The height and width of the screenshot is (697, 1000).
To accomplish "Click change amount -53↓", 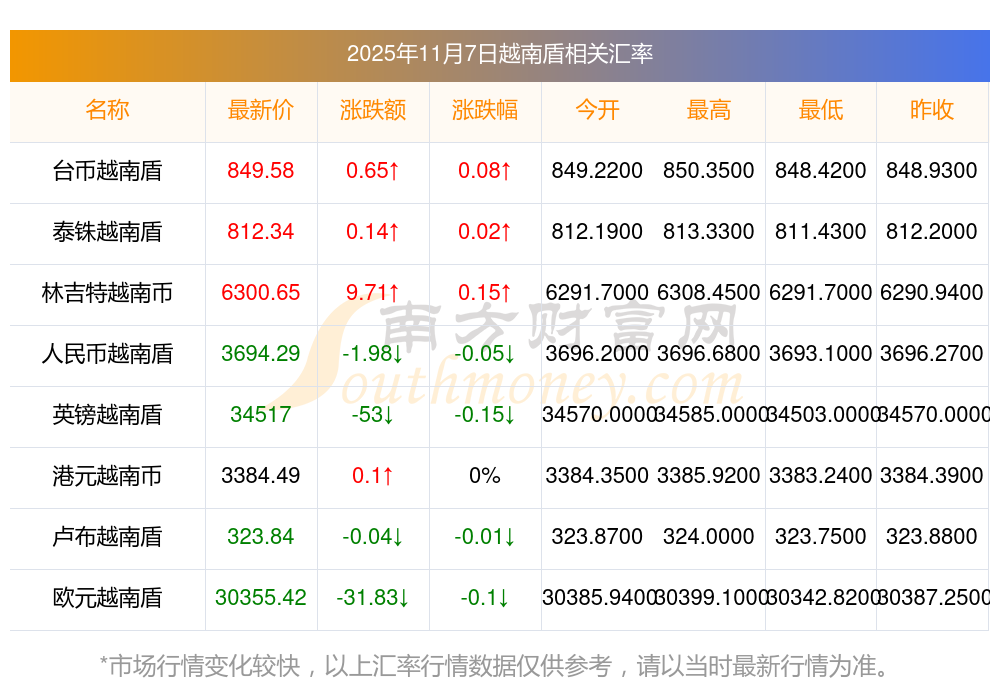I will coord(373,415).
